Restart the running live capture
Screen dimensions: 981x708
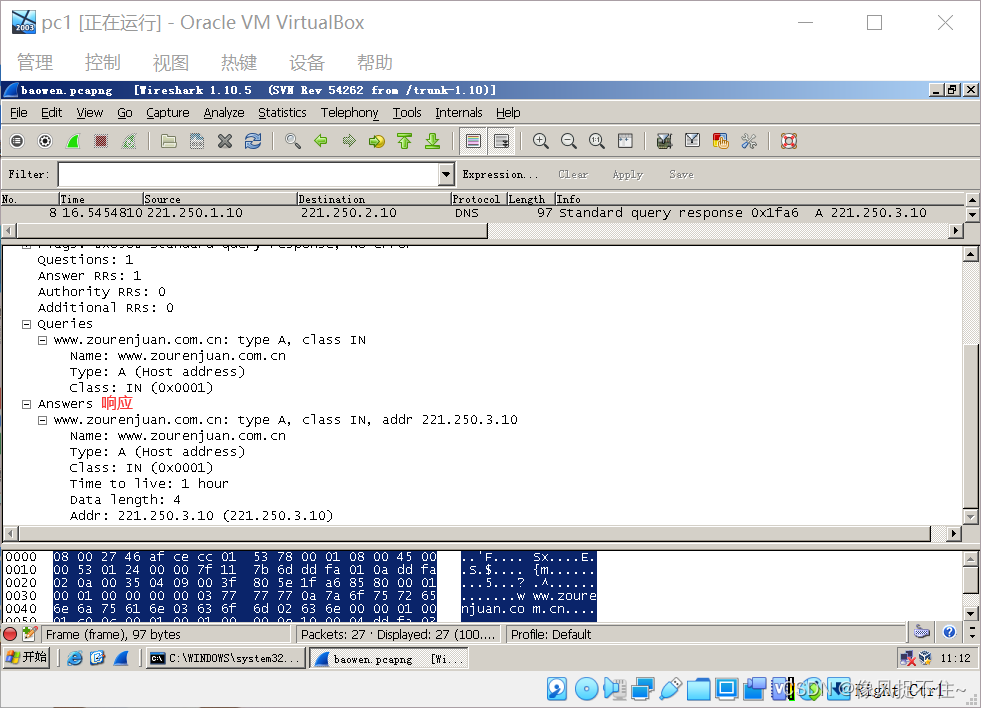pyautogui.click(x=129, y=141)
